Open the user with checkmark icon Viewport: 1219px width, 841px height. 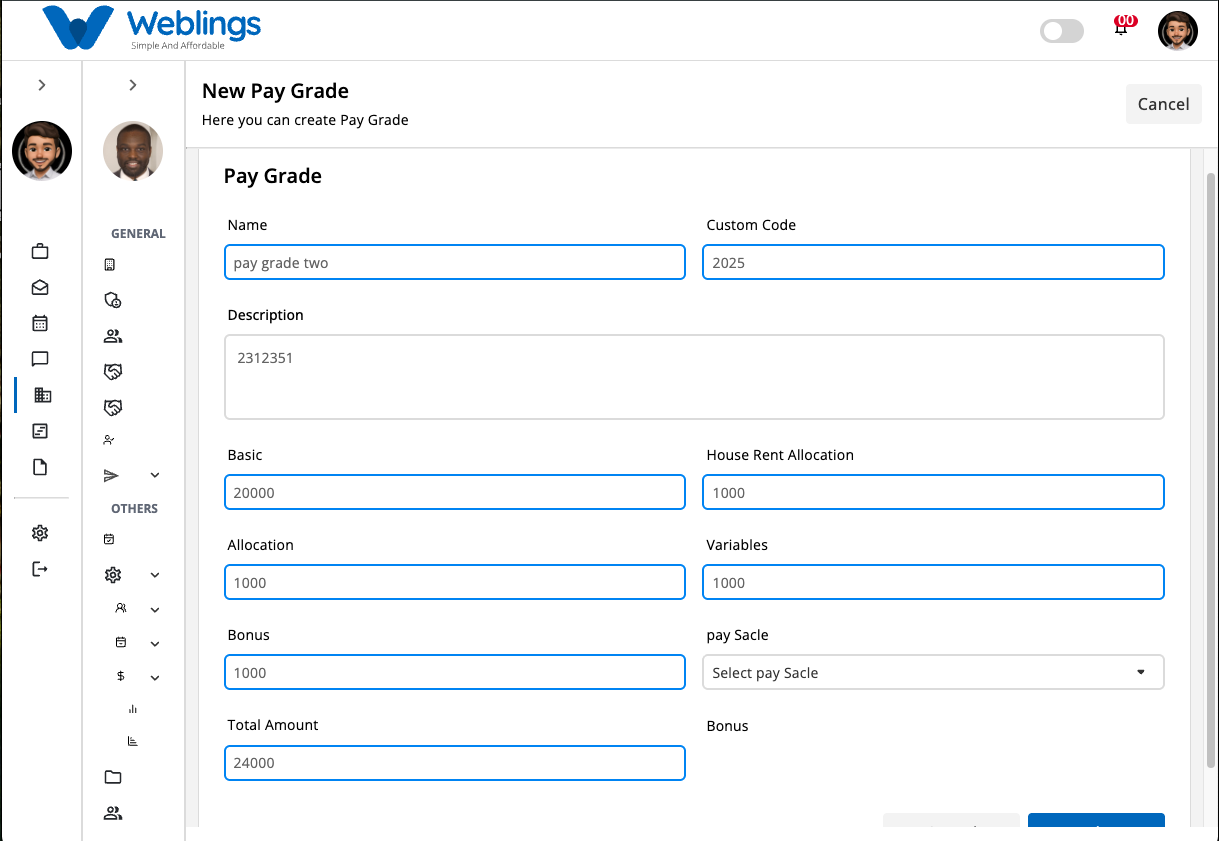tap(109, 440)
